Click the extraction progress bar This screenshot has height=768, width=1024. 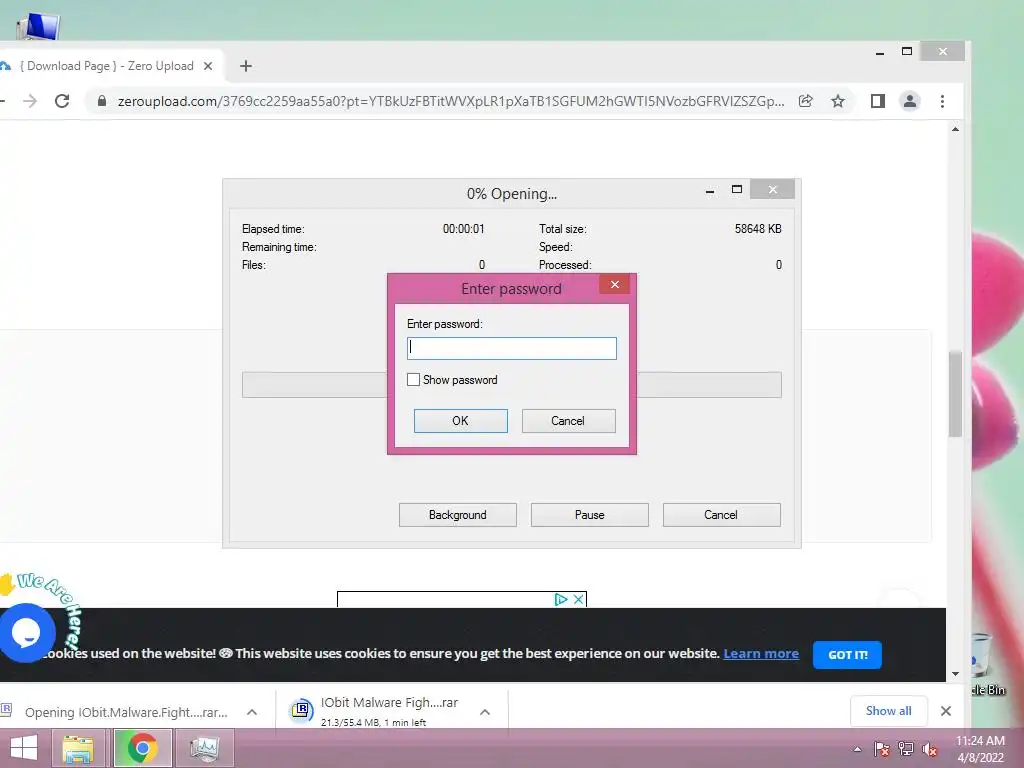511,385
